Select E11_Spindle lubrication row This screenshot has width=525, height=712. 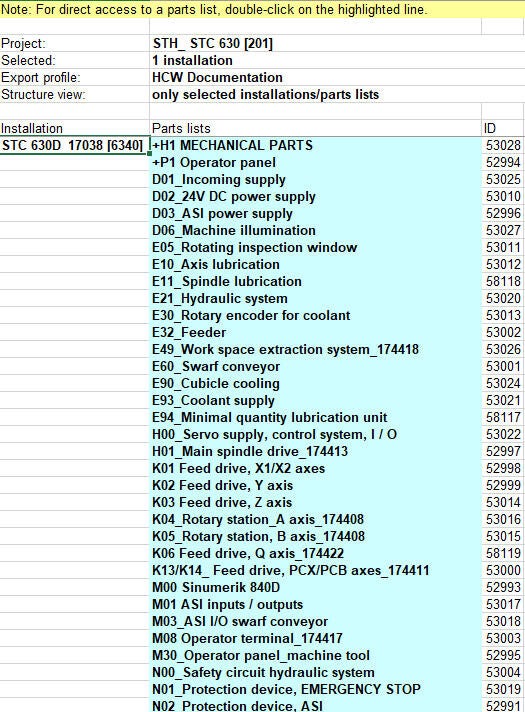click(x=315, y=282)
